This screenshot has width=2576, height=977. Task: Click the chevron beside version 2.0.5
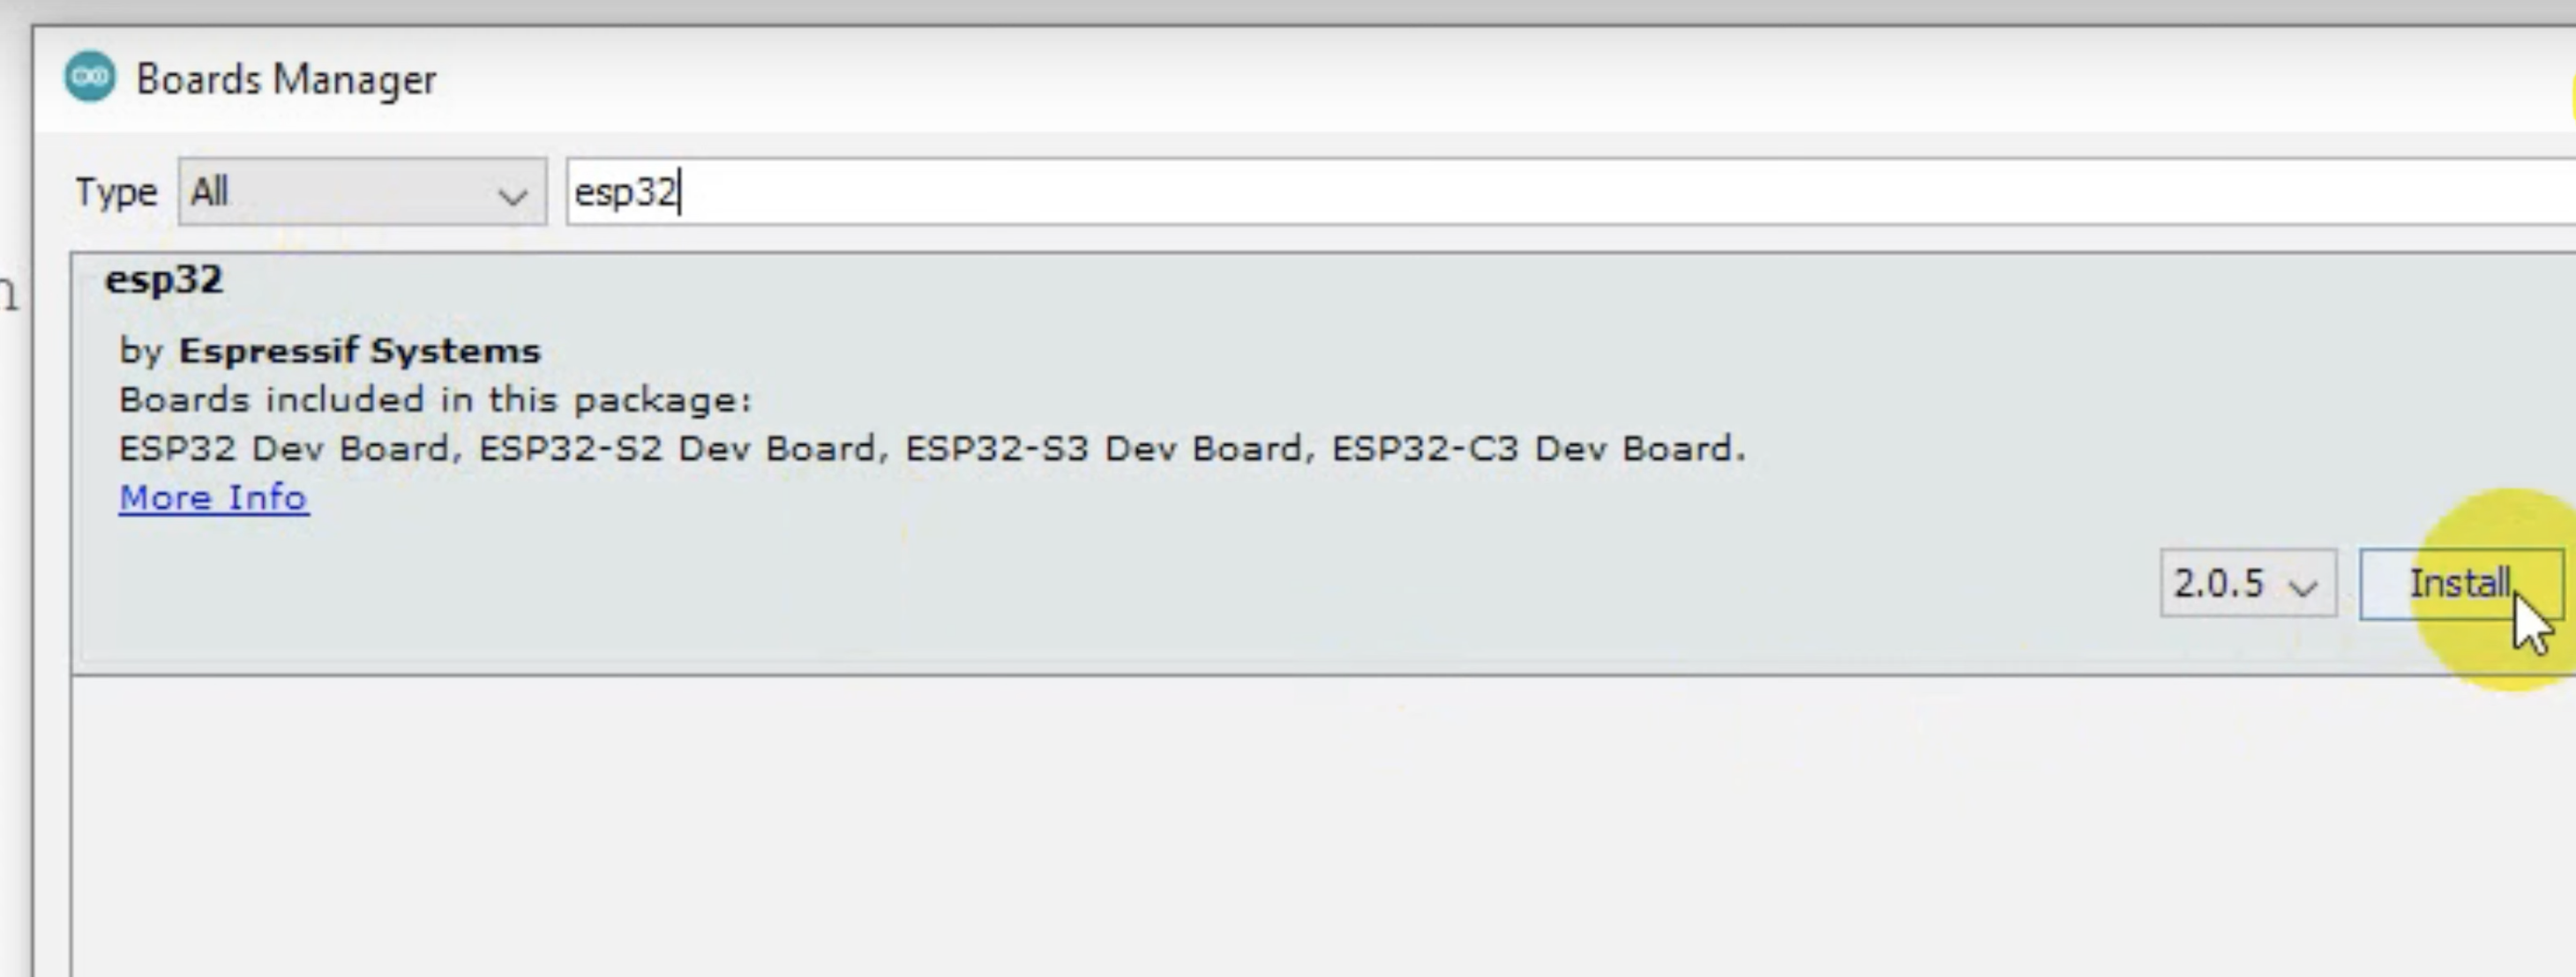[x=2303, y=587]
